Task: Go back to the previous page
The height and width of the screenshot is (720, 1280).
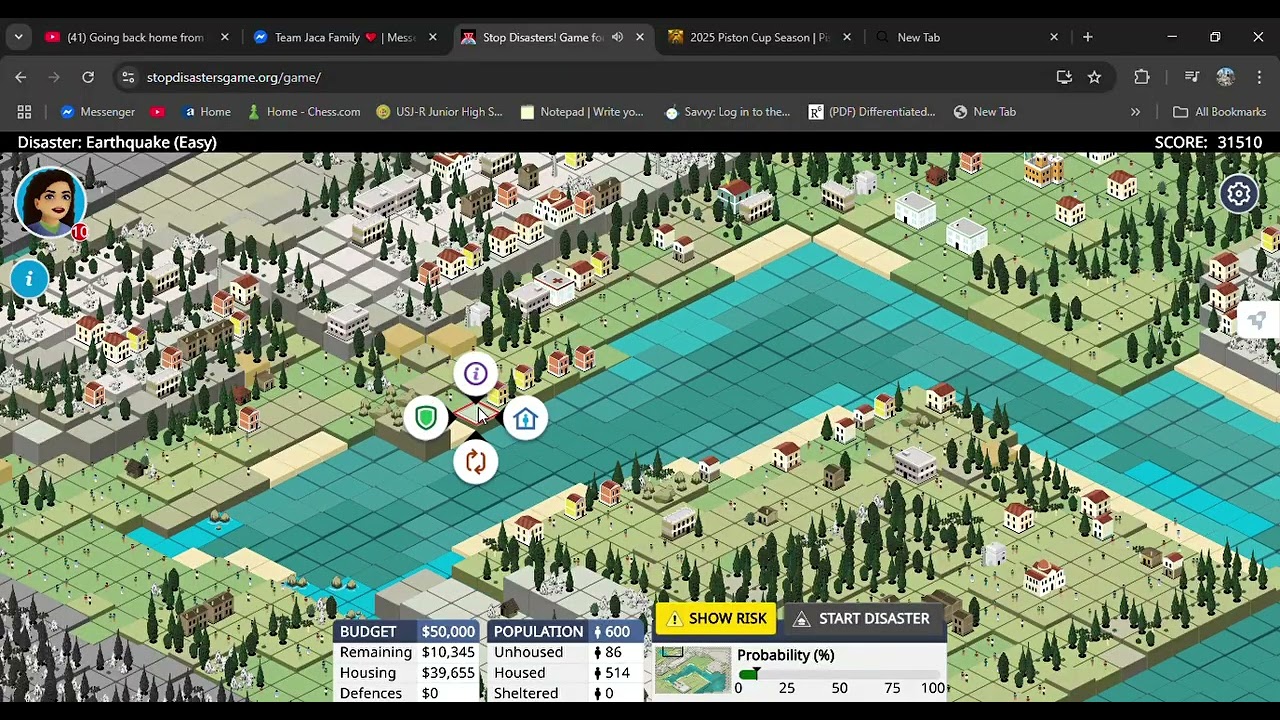Action: coord(20,77)
